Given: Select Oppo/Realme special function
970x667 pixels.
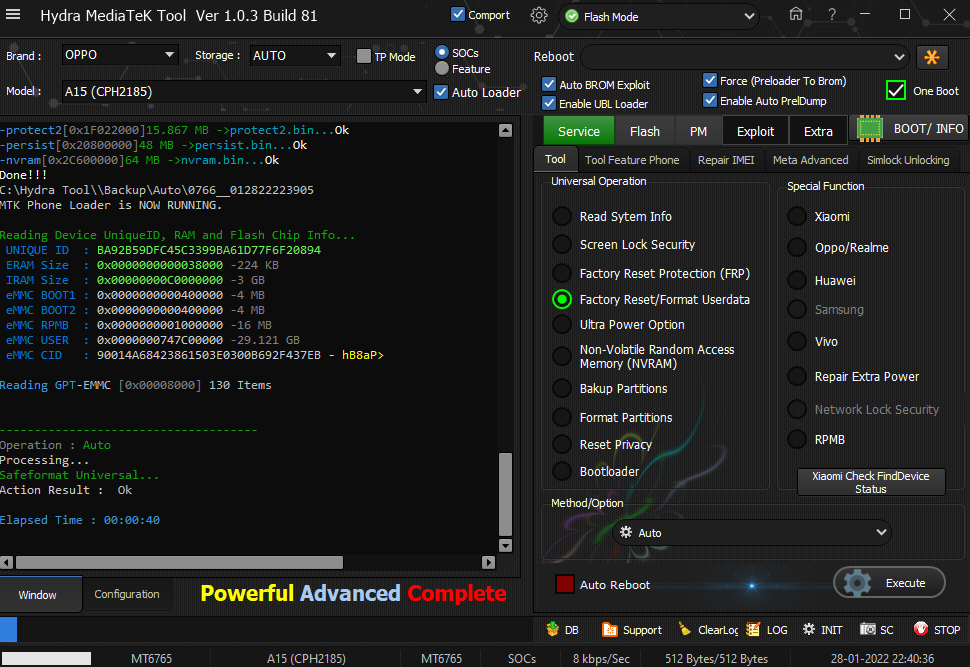Looking at the screenshot, I should coord(797,247).
